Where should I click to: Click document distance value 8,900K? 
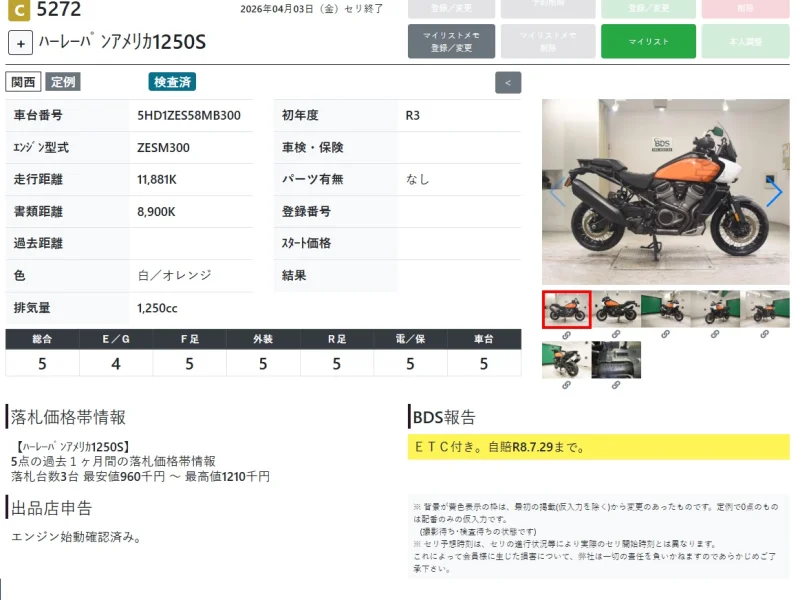[156, 212]
